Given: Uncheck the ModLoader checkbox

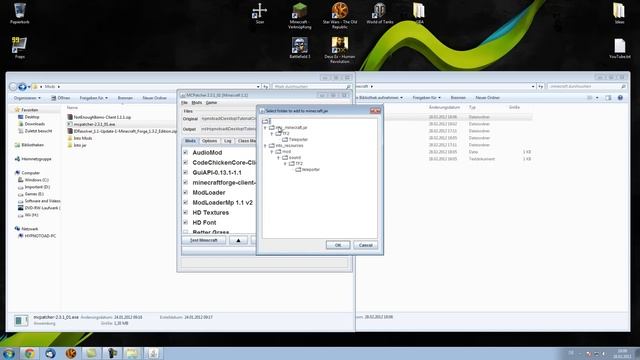Looking at the screenshot, I should point(186,192).
